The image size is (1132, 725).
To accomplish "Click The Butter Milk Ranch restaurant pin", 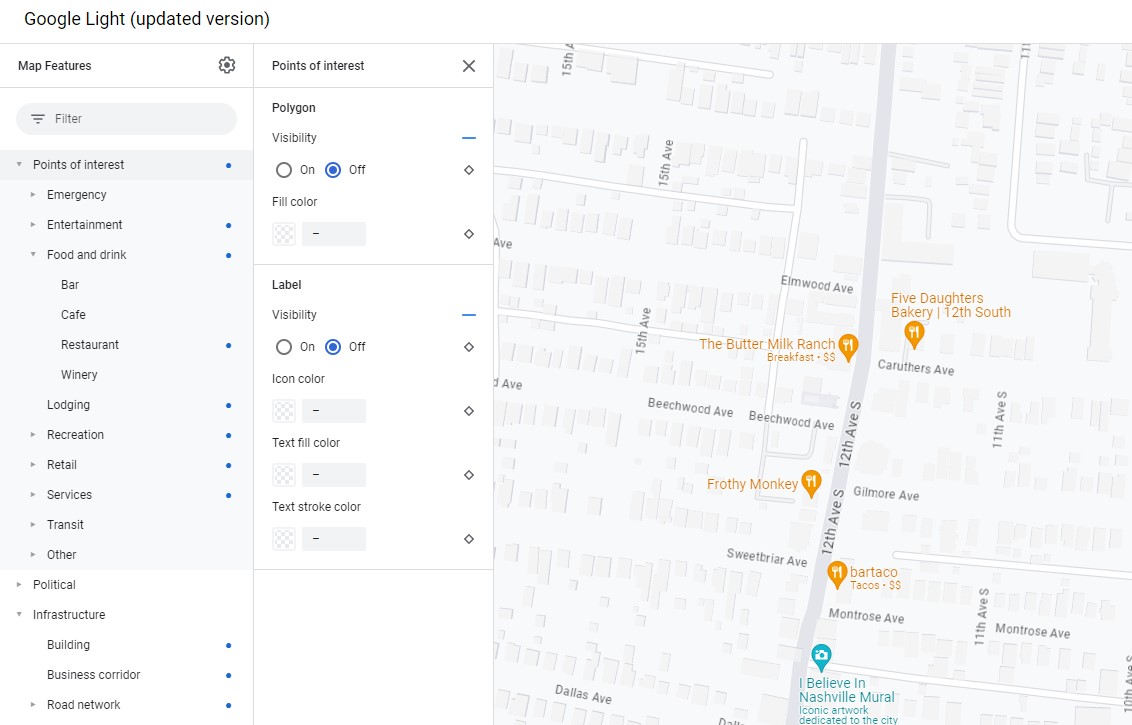I will point(848,346).
